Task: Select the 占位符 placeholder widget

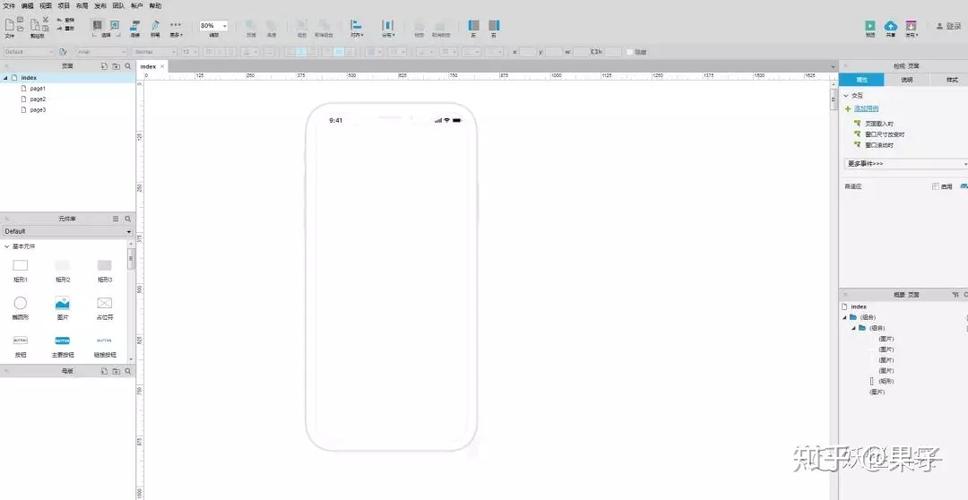Action: [x=104, y=307]
